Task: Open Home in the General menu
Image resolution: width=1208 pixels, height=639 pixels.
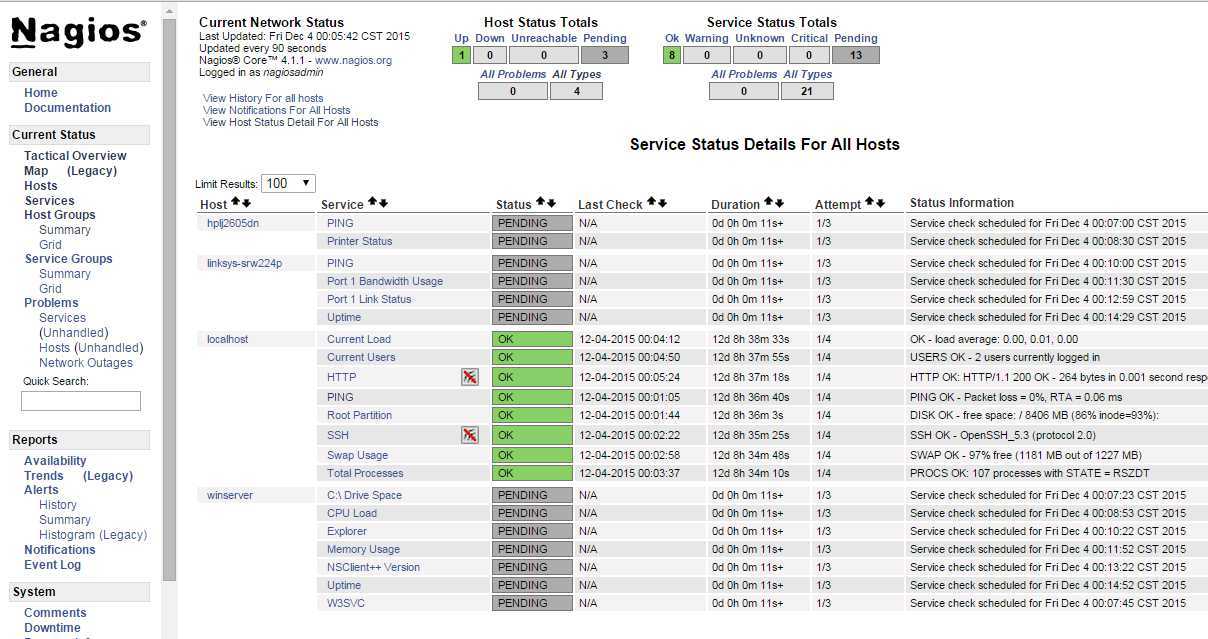Action: pos(41,93)
